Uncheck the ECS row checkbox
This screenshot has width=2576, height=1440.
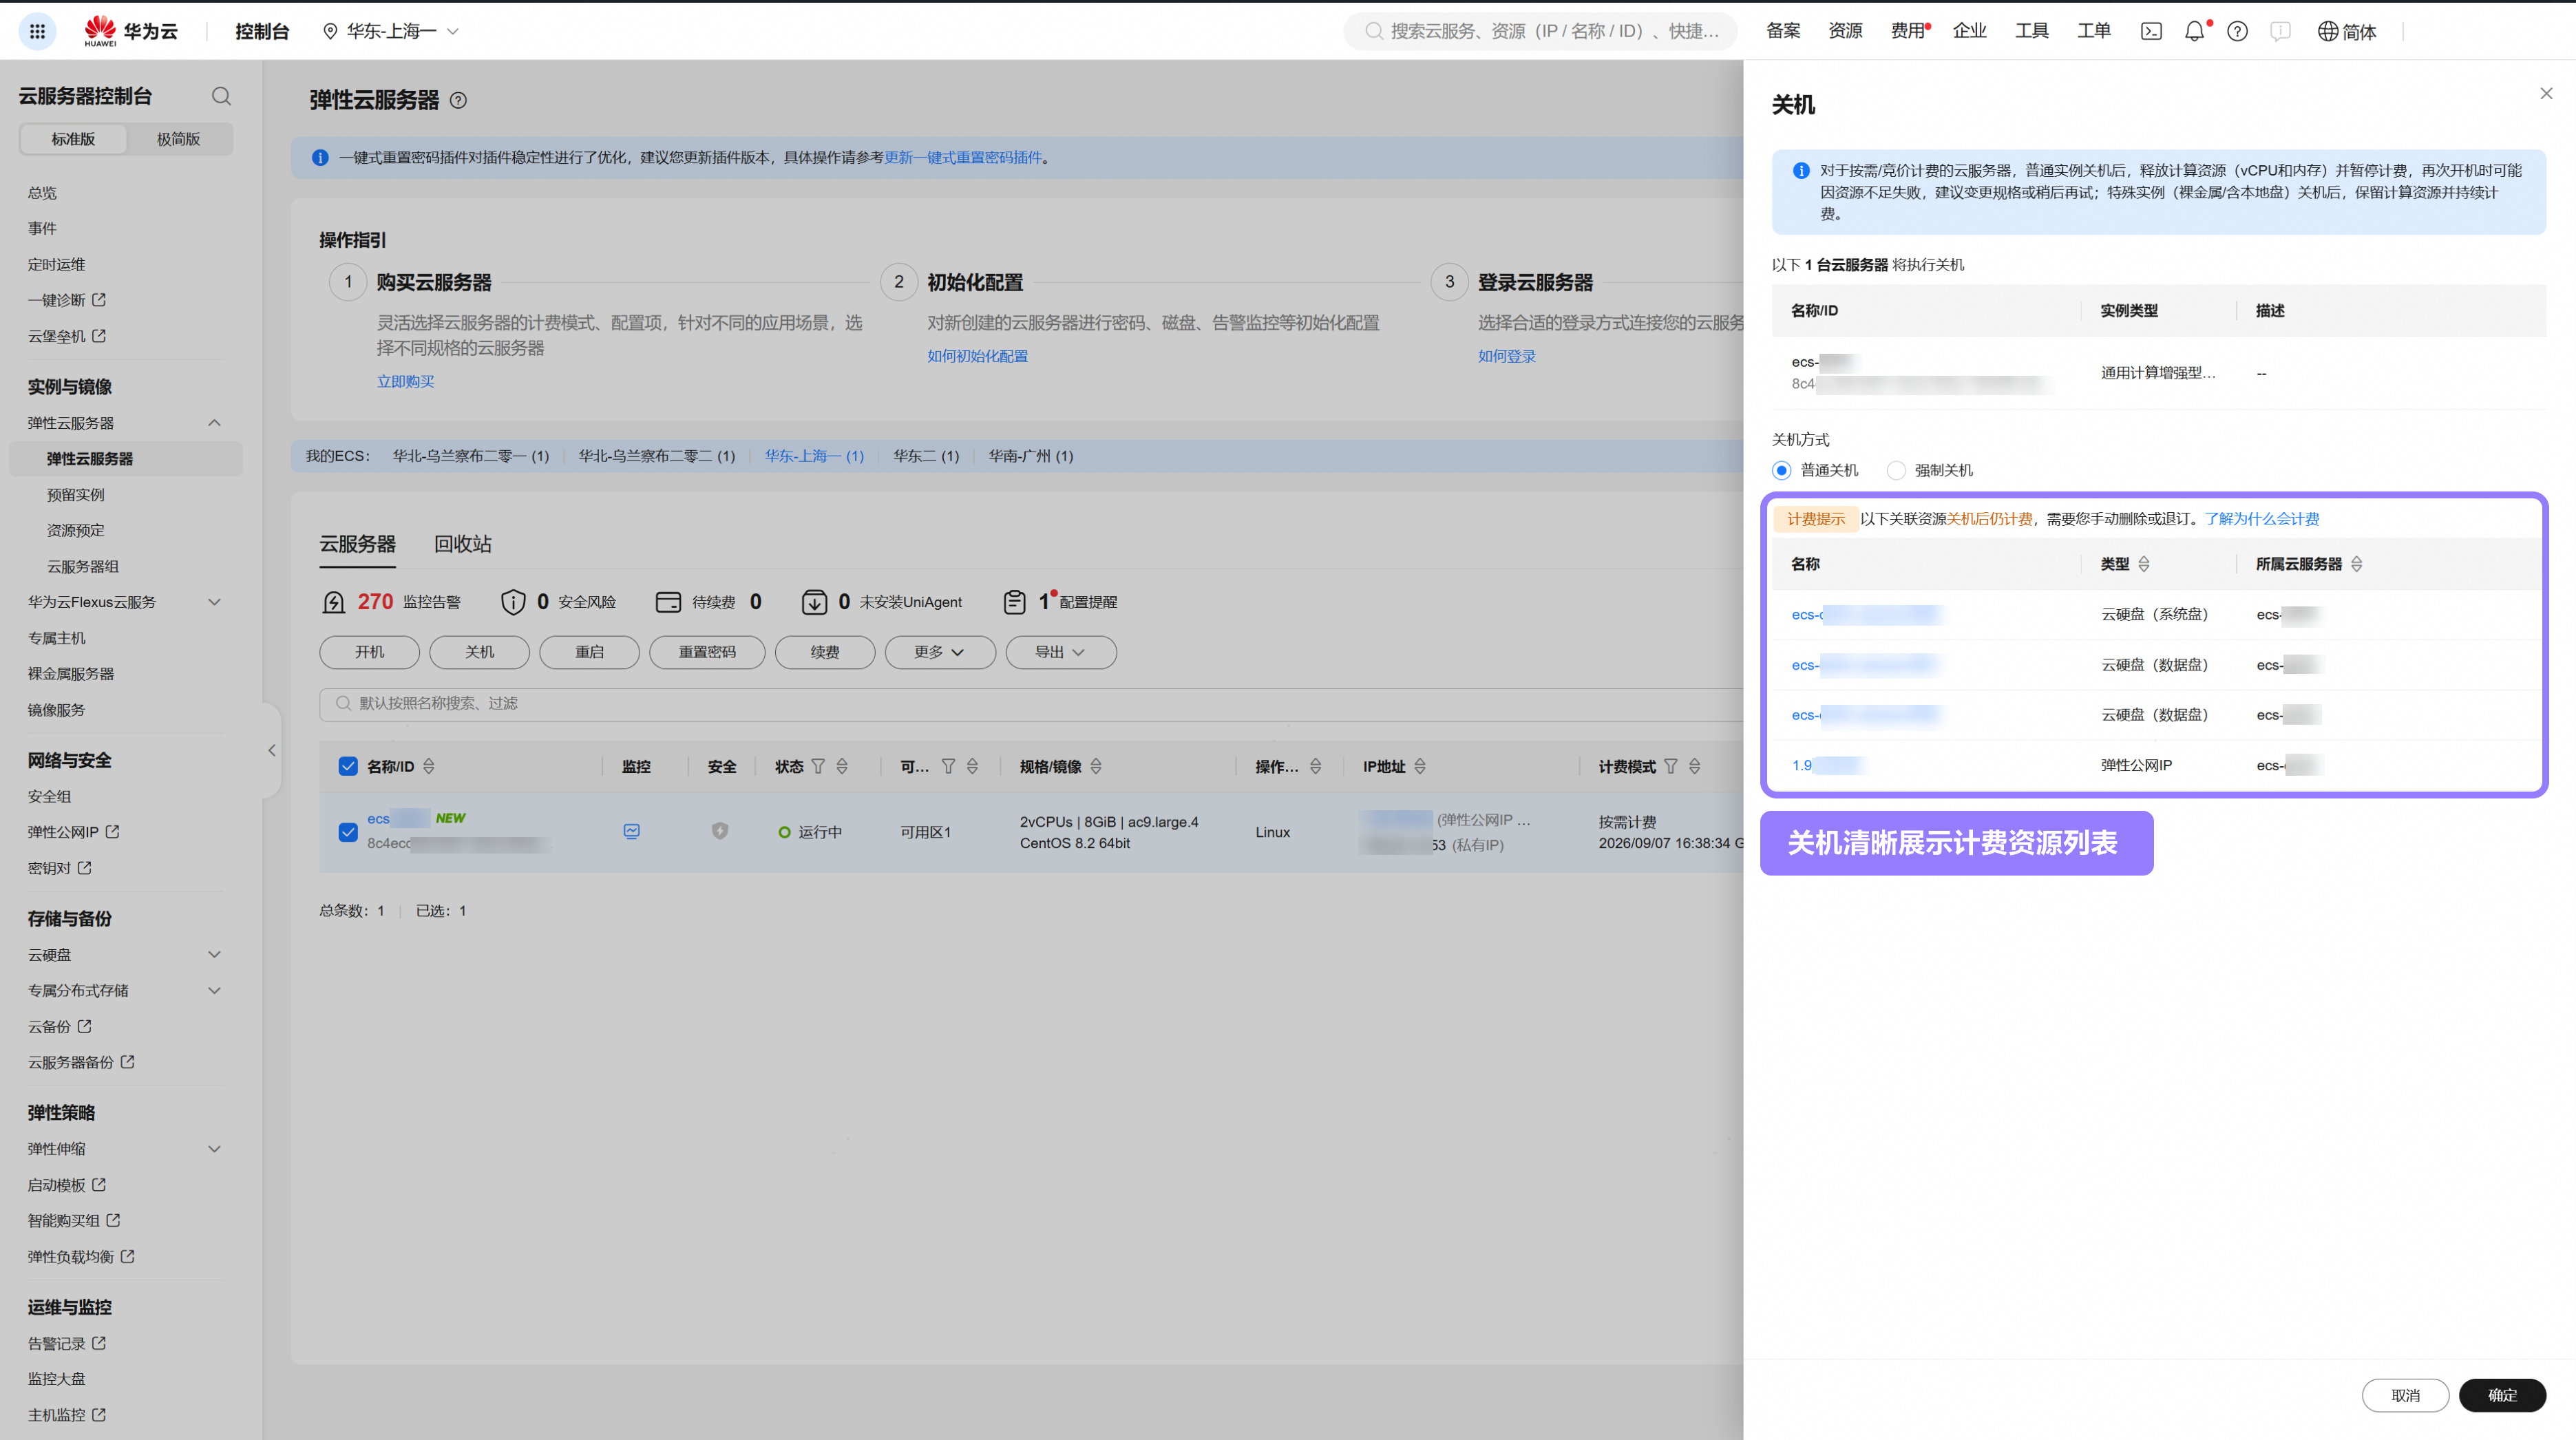coord(348,832)
